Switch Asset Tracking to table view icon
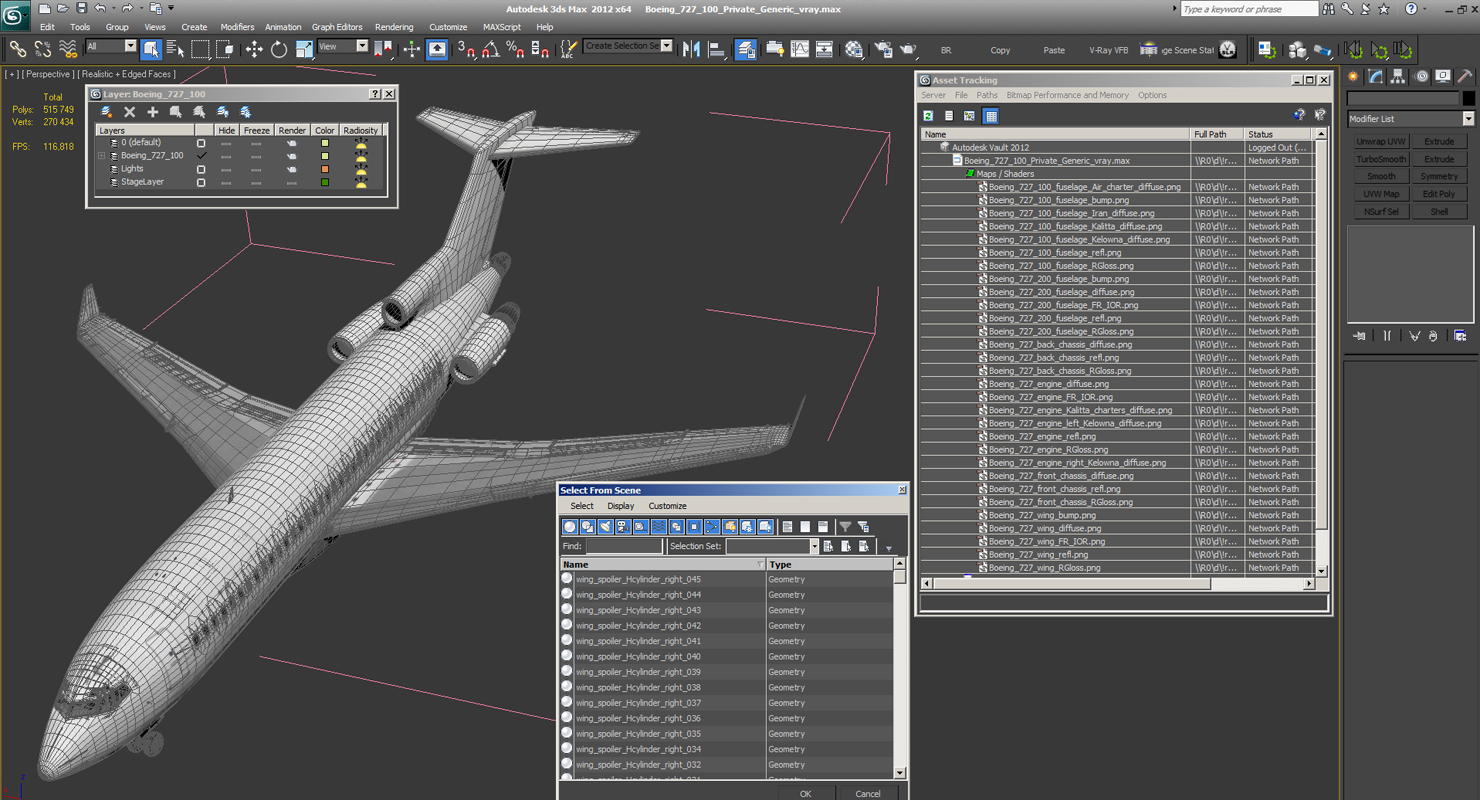The width and height of the screenshot is (1480, 800). coord(991,116)
